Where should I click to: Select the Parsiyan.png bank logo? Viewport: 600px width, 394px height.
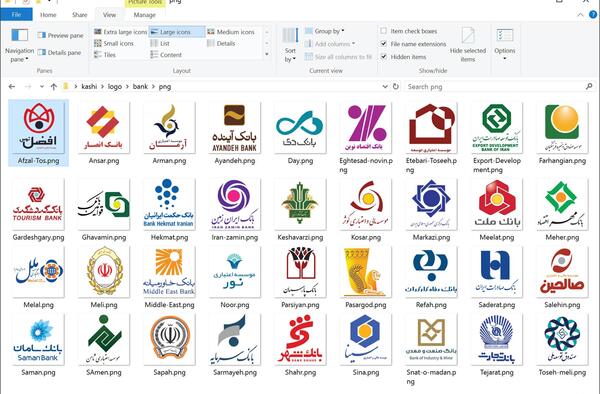(x=300, y=272)
